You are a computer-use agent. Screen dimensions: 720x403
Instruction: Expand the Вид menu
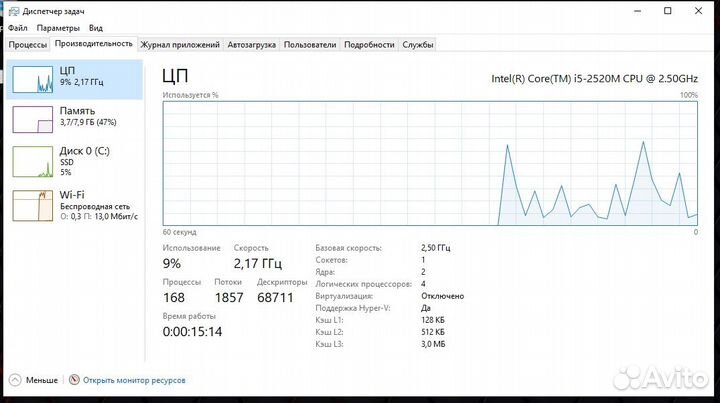(x=96, y=28)
